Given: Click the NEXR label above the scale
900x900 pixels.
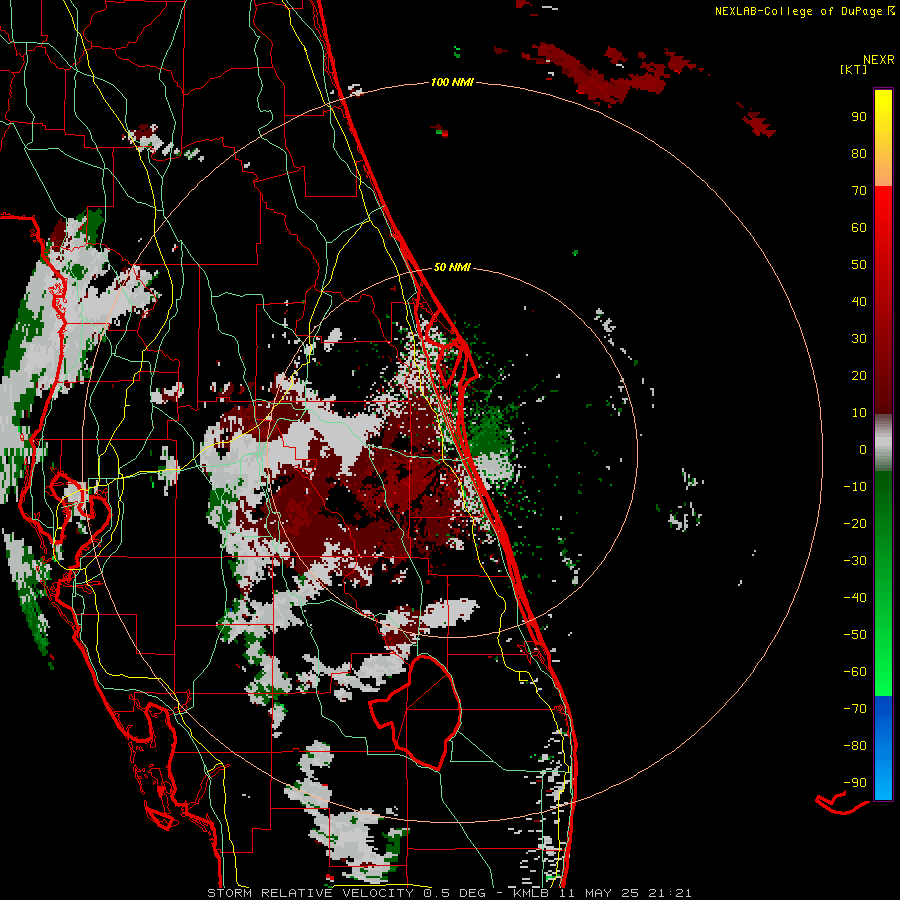Looking at the screenshot, I should point(878,59).
